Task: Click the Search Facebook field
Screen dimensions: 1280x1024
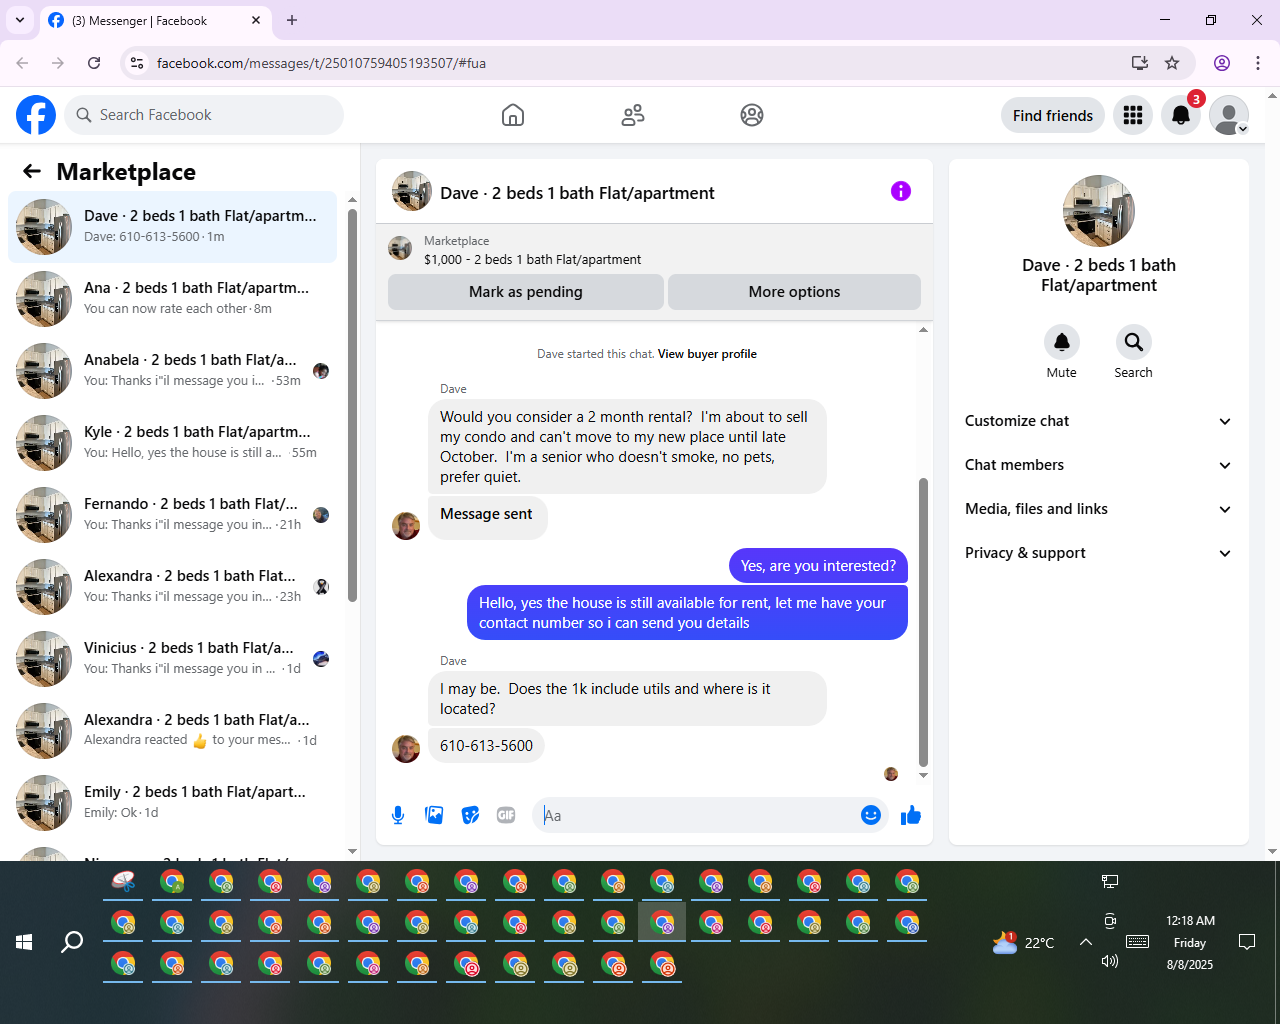Action: point(204,115)
